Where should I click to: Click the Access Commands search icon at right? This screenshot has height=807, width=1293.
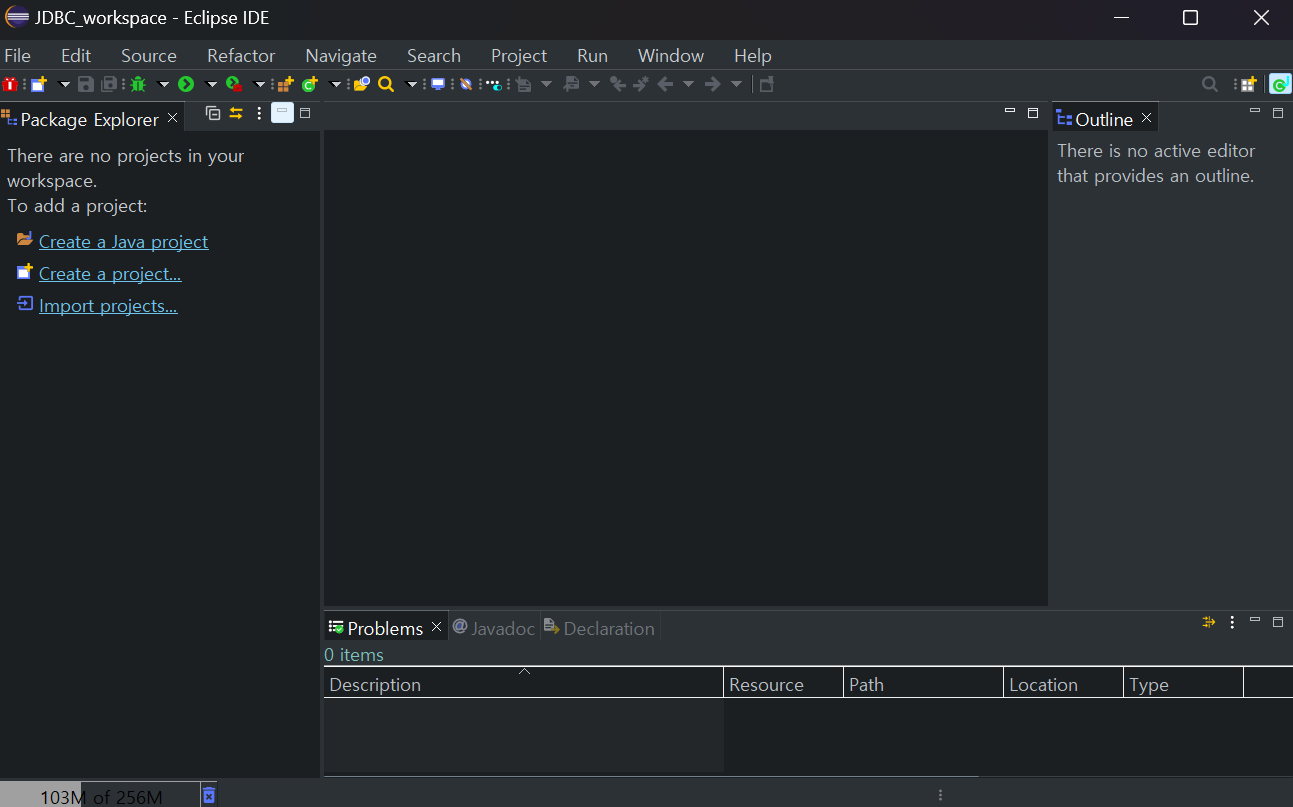point(1210,85)
